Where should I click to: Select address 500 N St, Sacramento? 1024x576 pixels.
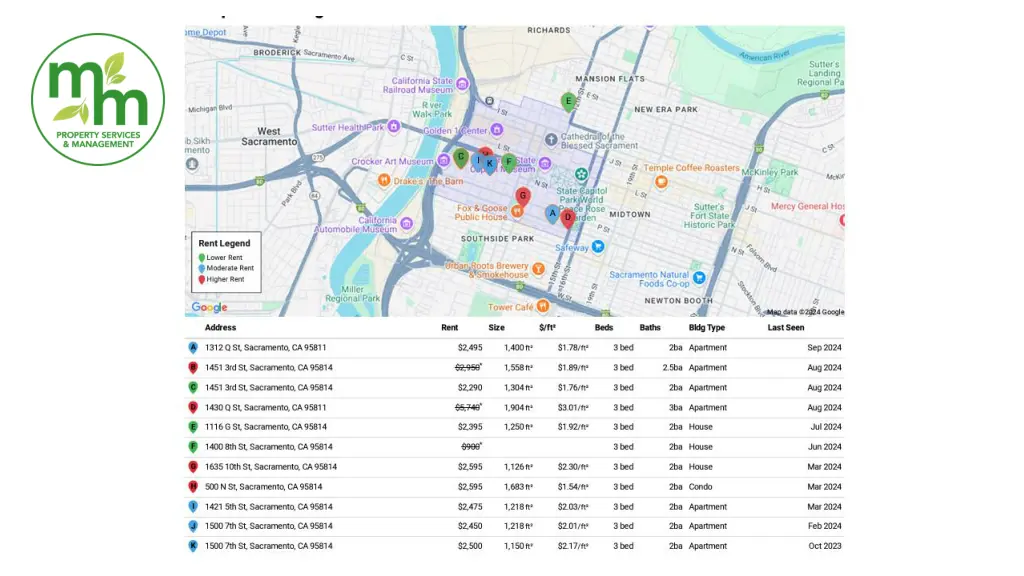(x=263, y=487)
